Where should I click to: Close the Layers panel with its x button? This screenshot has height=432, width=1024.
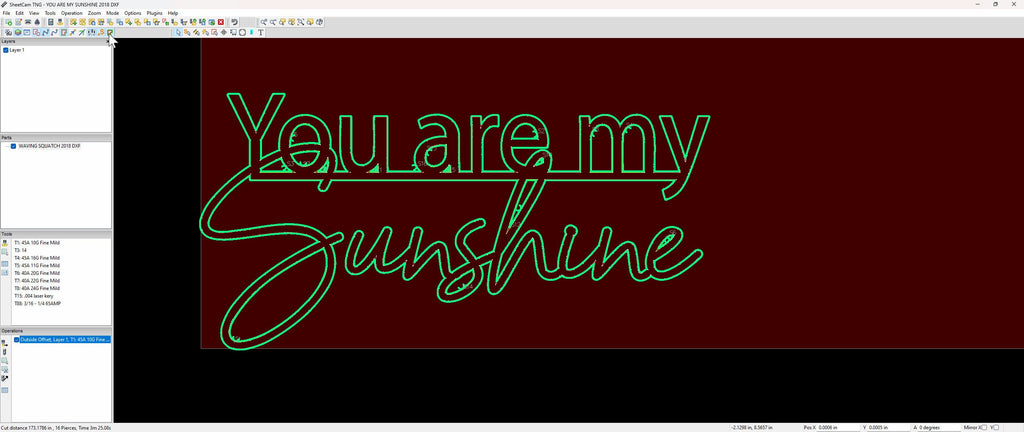point(108,41)
